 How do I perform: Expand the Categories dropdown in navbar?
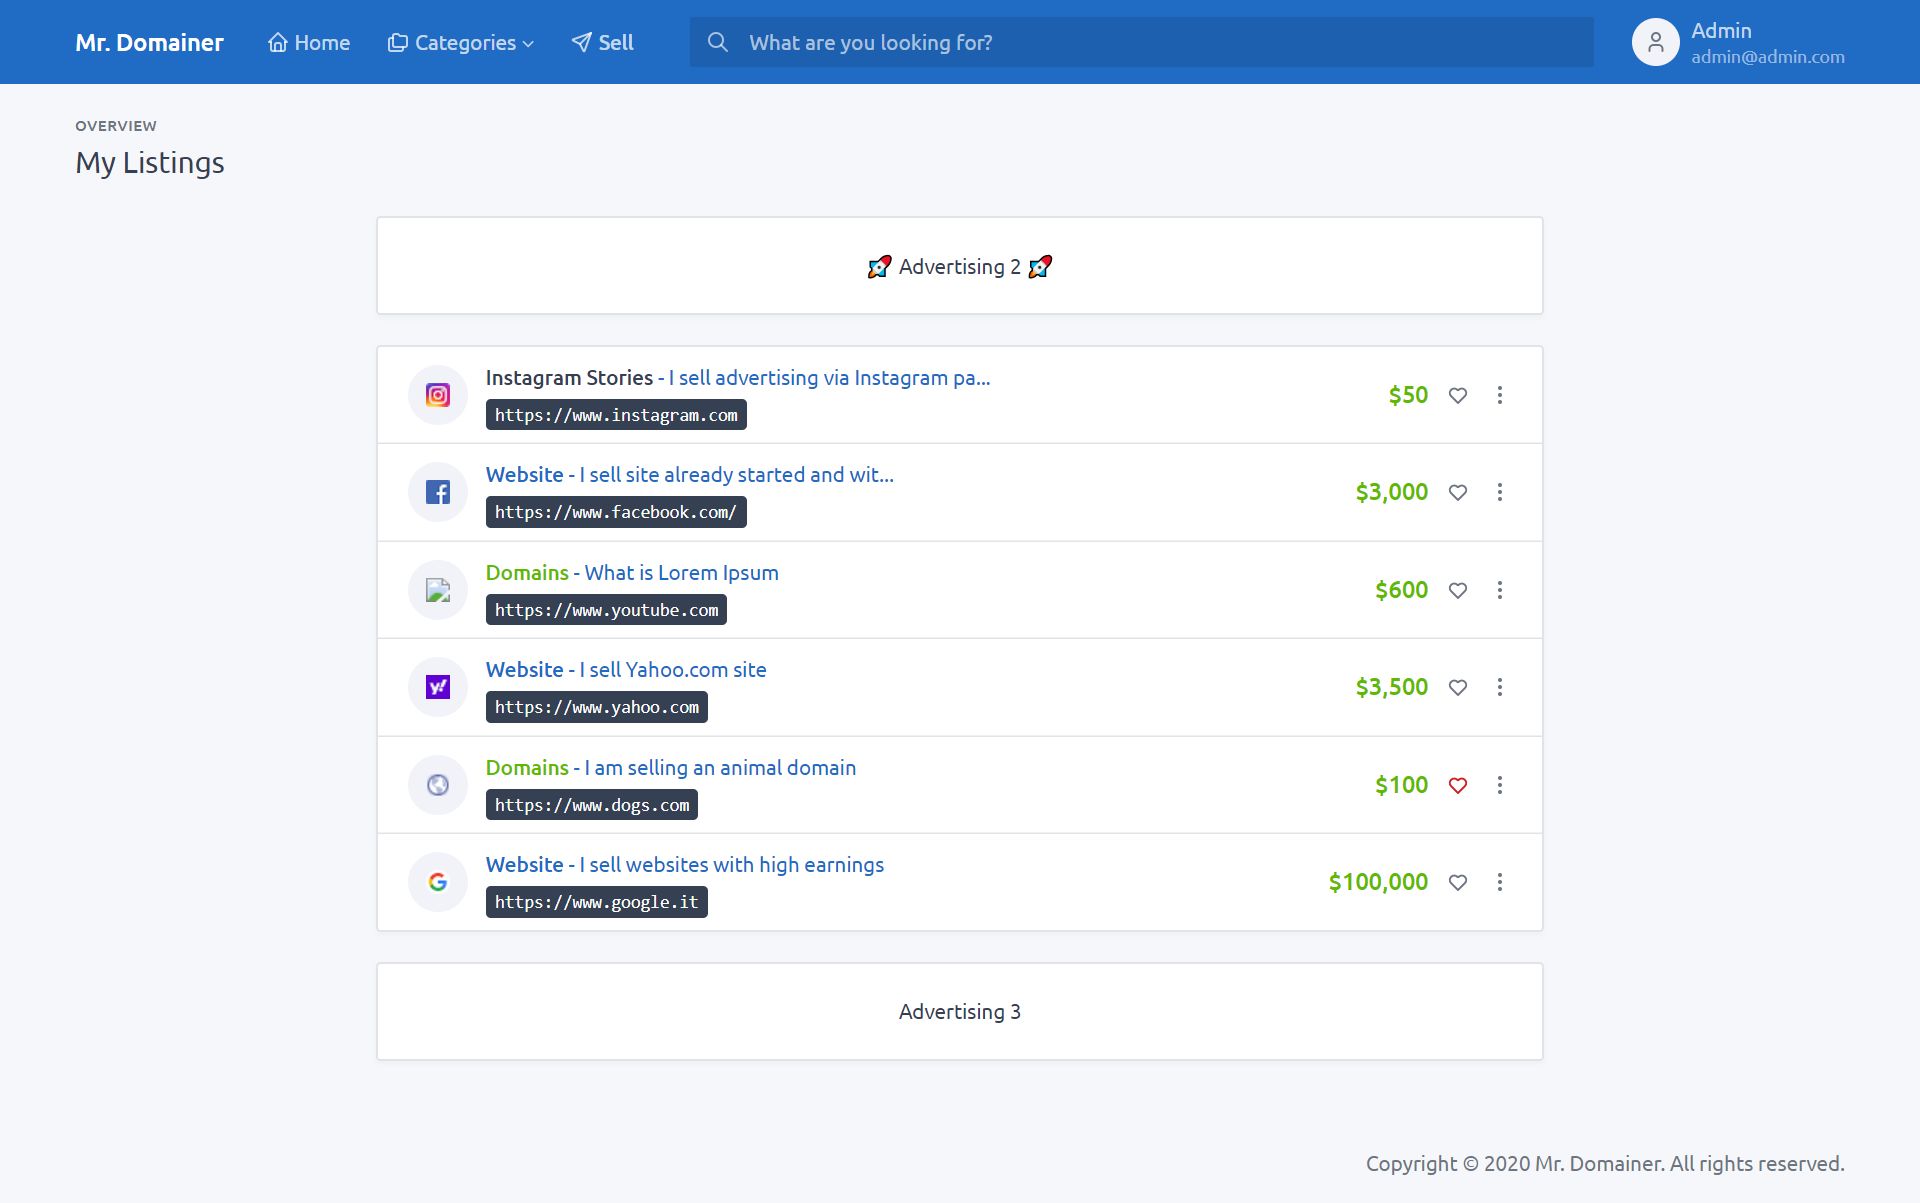coord(461,43)
